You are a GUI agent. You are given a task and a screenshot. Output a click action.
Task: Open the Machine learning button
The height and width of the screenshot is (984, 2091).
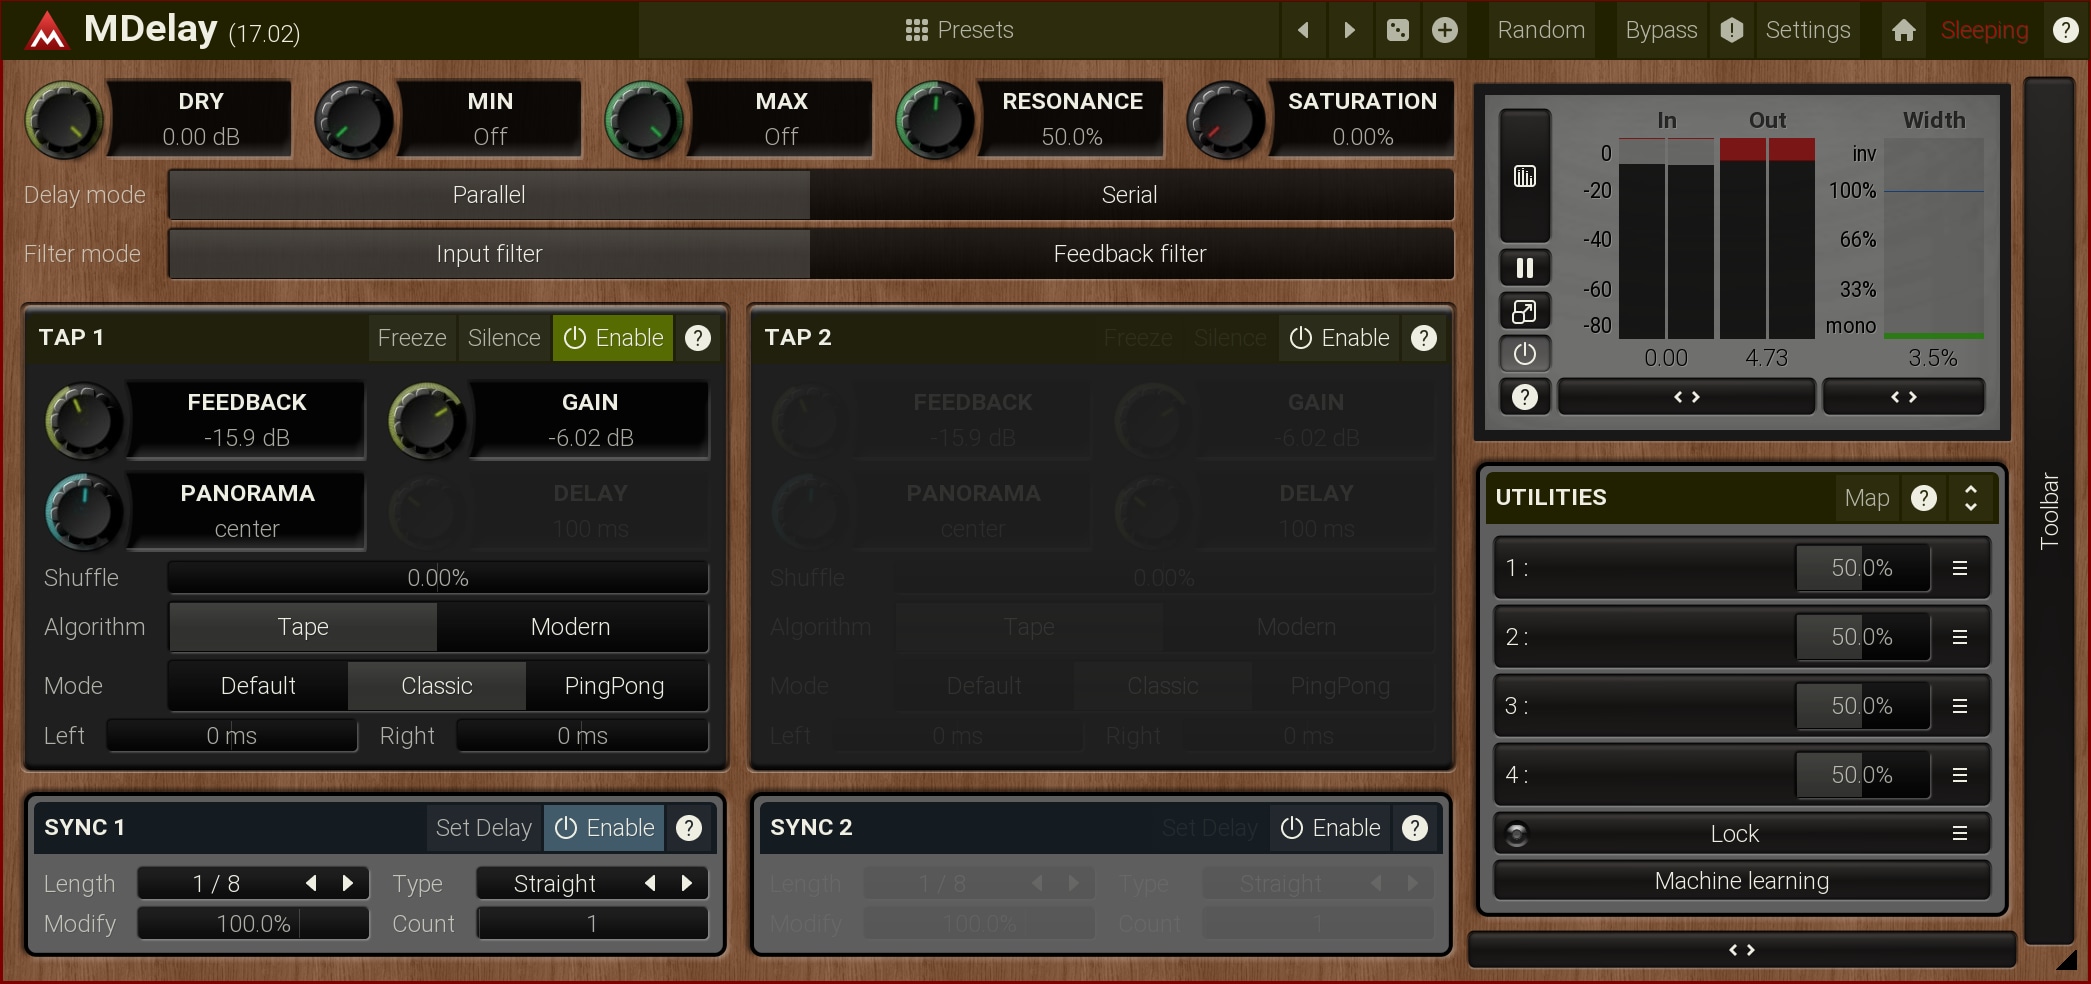[x=1741, y=881]
